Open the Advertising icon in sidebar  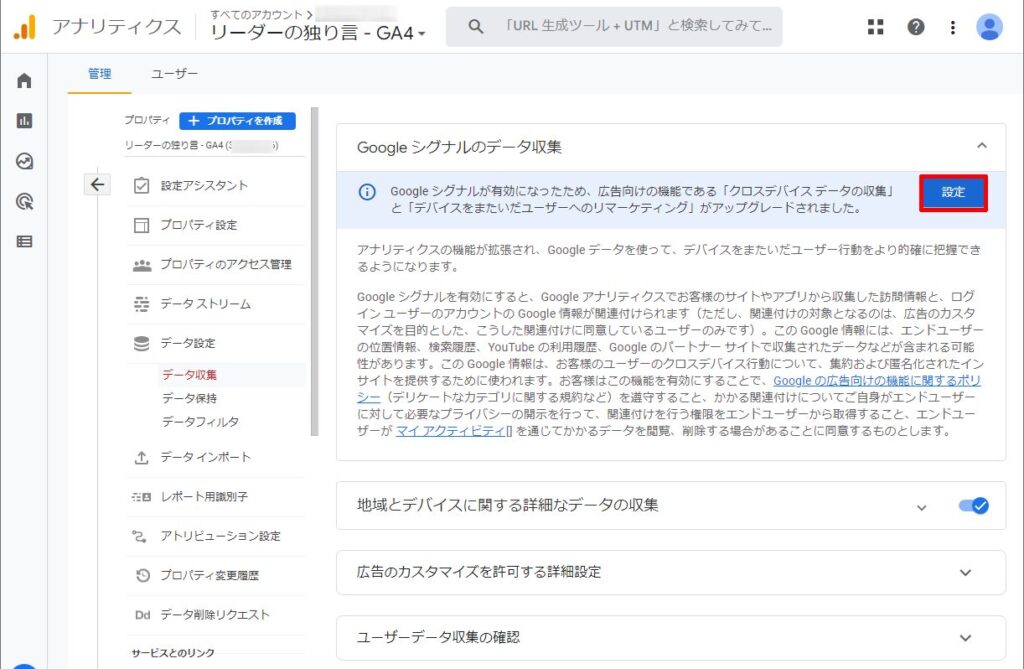(24, 202)
